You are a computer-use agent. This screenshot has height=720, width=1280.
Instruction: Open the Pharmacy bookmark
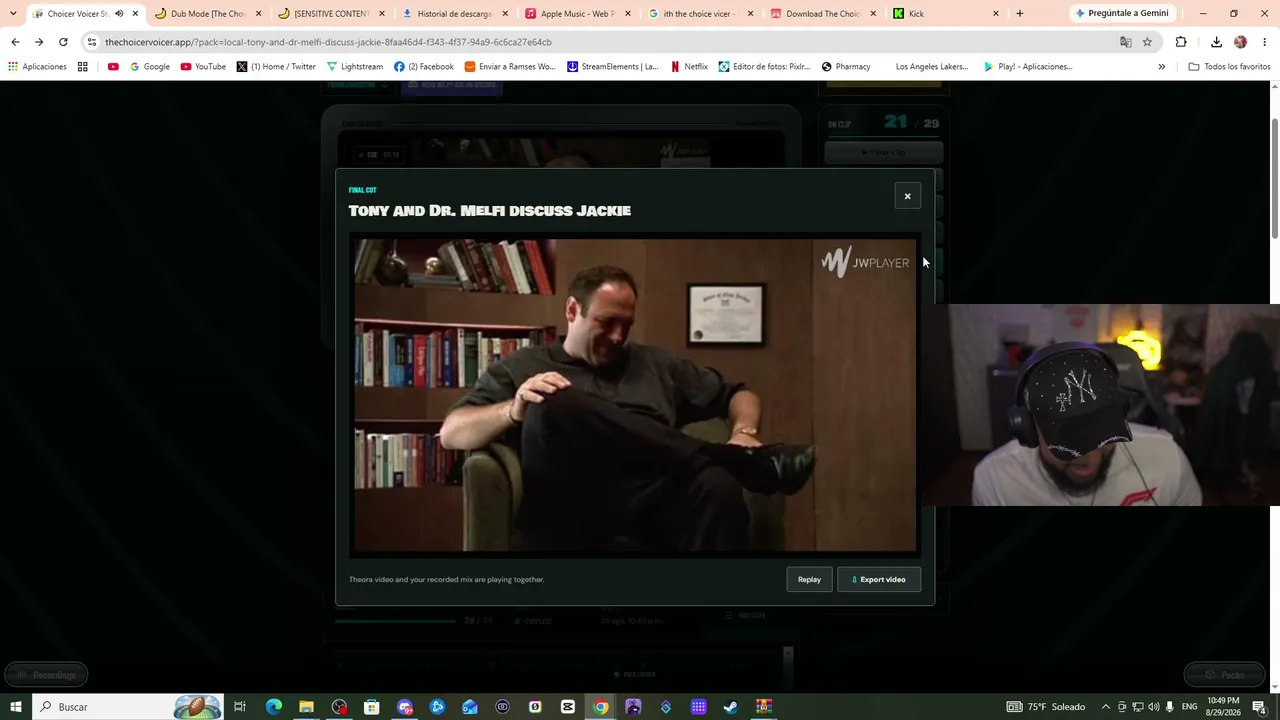point(846,67)
